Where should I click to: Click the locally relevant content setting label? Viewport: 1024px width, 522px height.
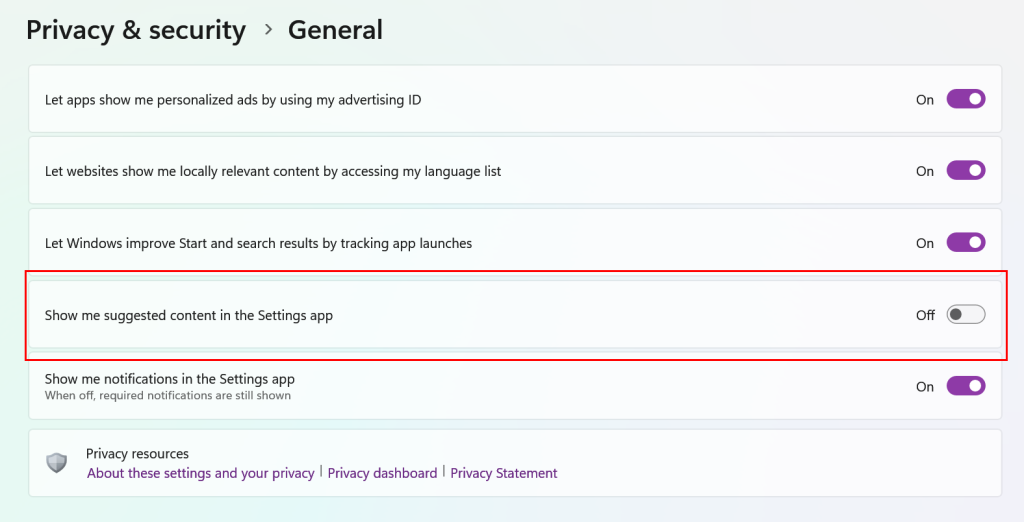273,171
